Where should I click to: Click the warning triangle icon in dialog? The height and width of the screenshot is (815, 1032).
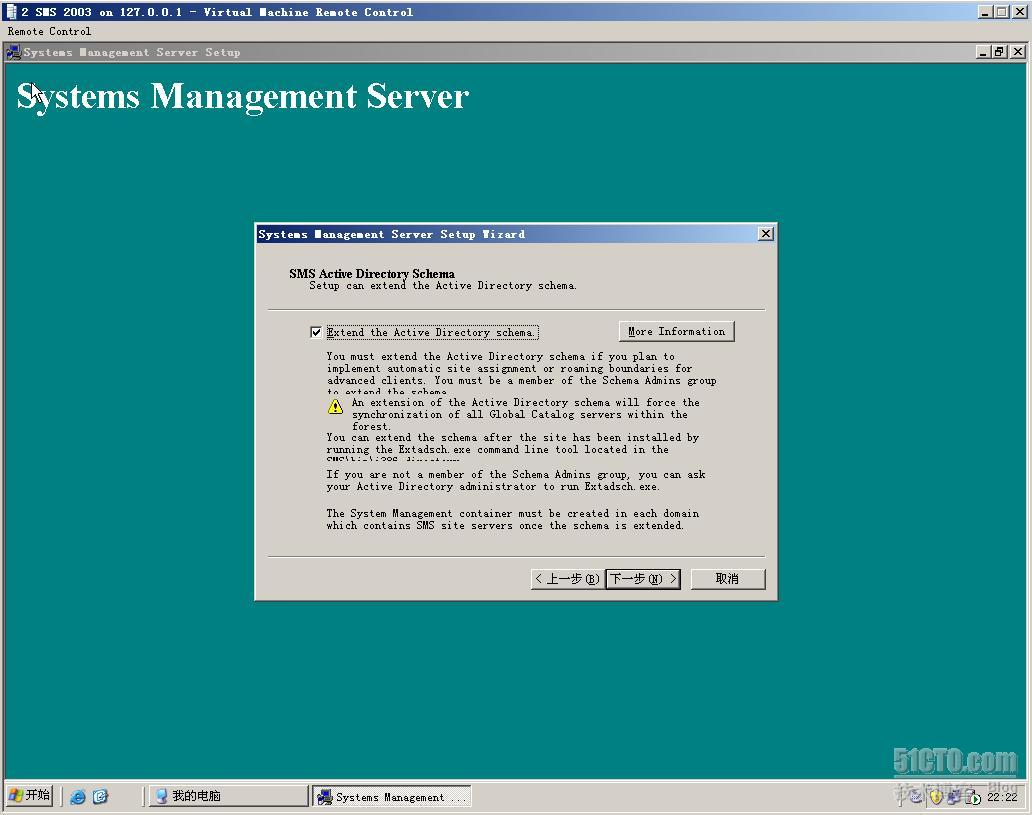tap(335, 407)
